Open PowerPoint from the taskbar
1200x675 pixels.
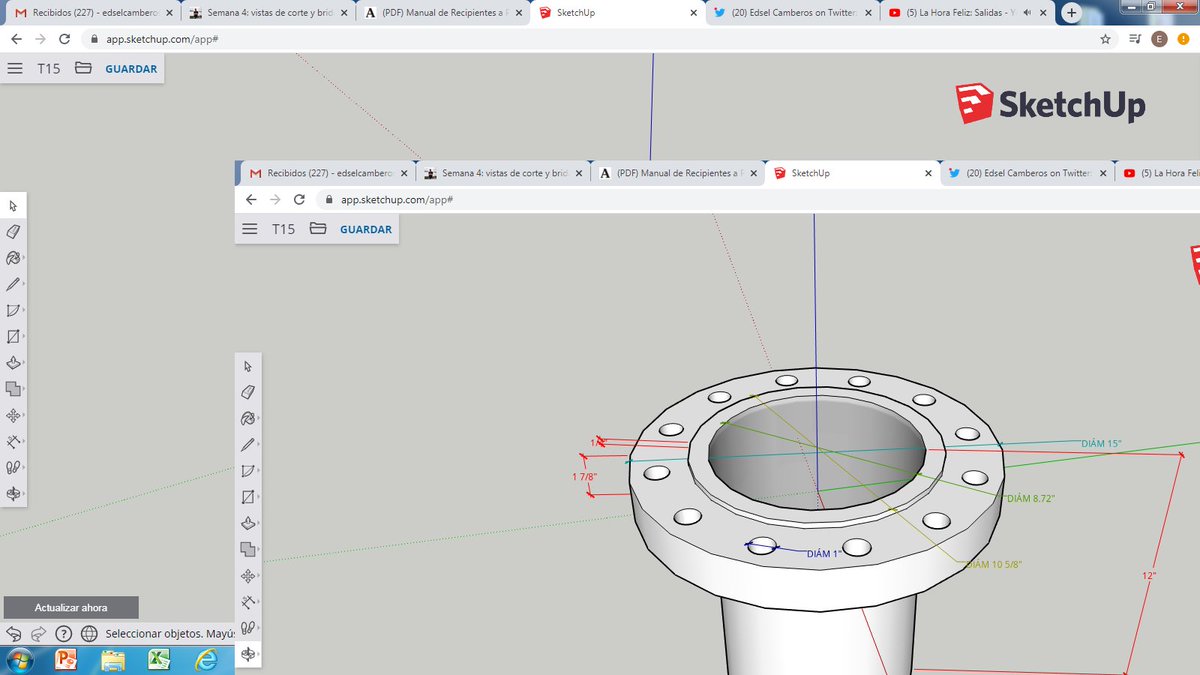67,660
